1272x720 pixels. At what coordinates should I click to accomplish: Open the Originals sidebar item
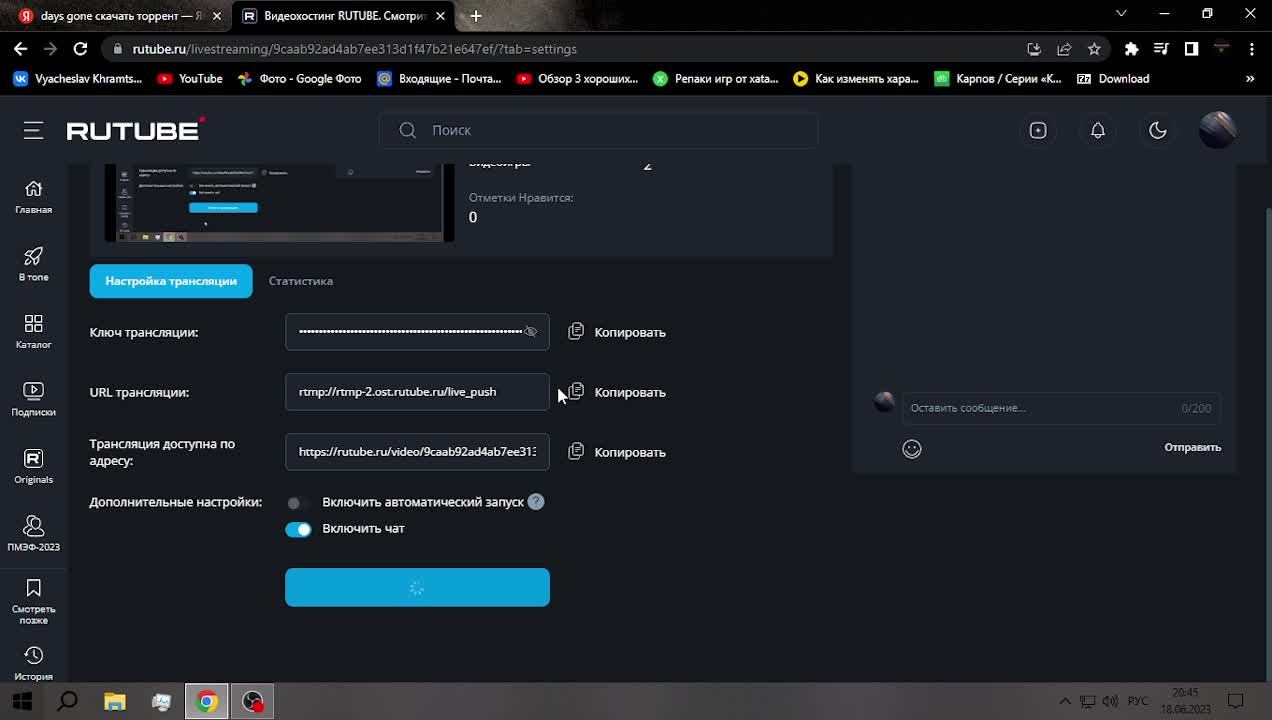33,467
